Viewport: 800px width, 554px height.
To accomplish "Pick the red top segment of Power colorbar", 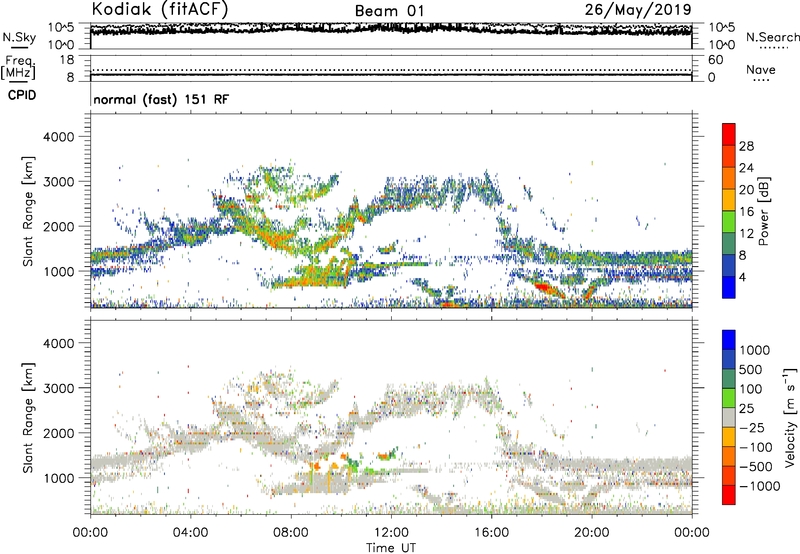I will point(729,134).
